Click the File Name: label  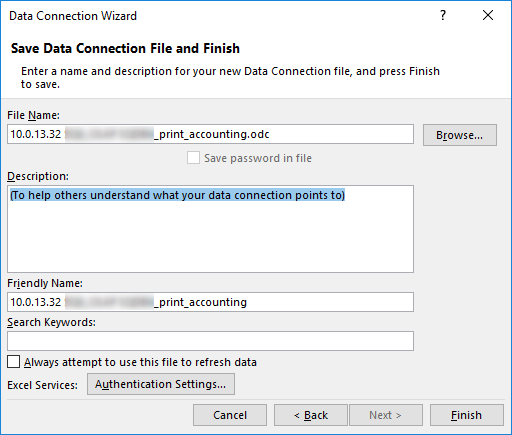pyautogui.click(x=33, y=115)
